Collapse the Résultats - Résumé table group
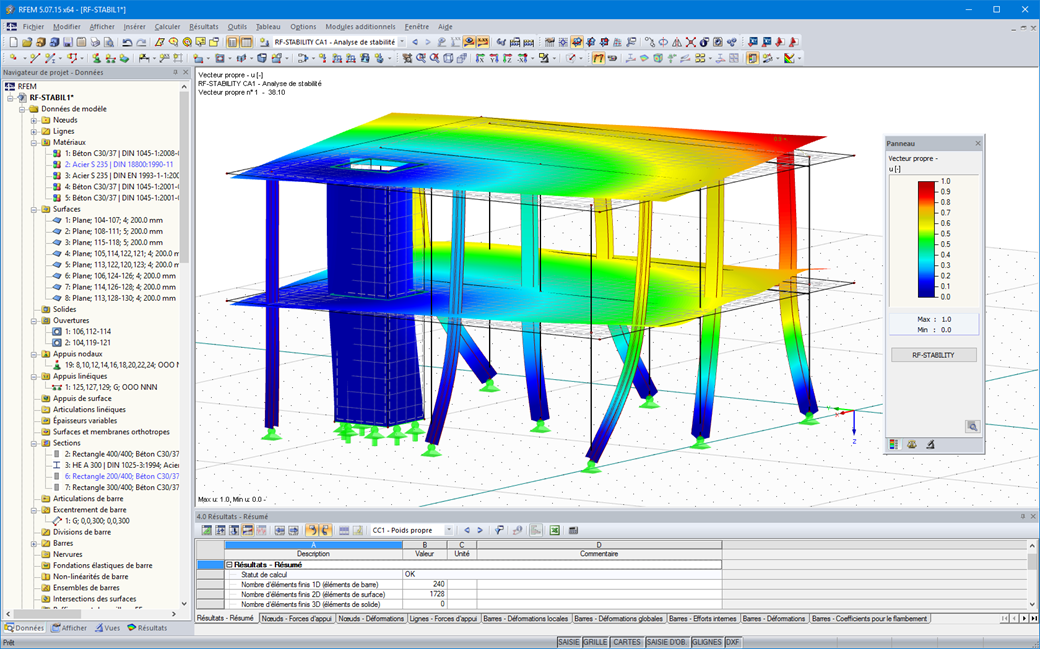This screenshot has height=649, width=1040. tap(229, 565)
